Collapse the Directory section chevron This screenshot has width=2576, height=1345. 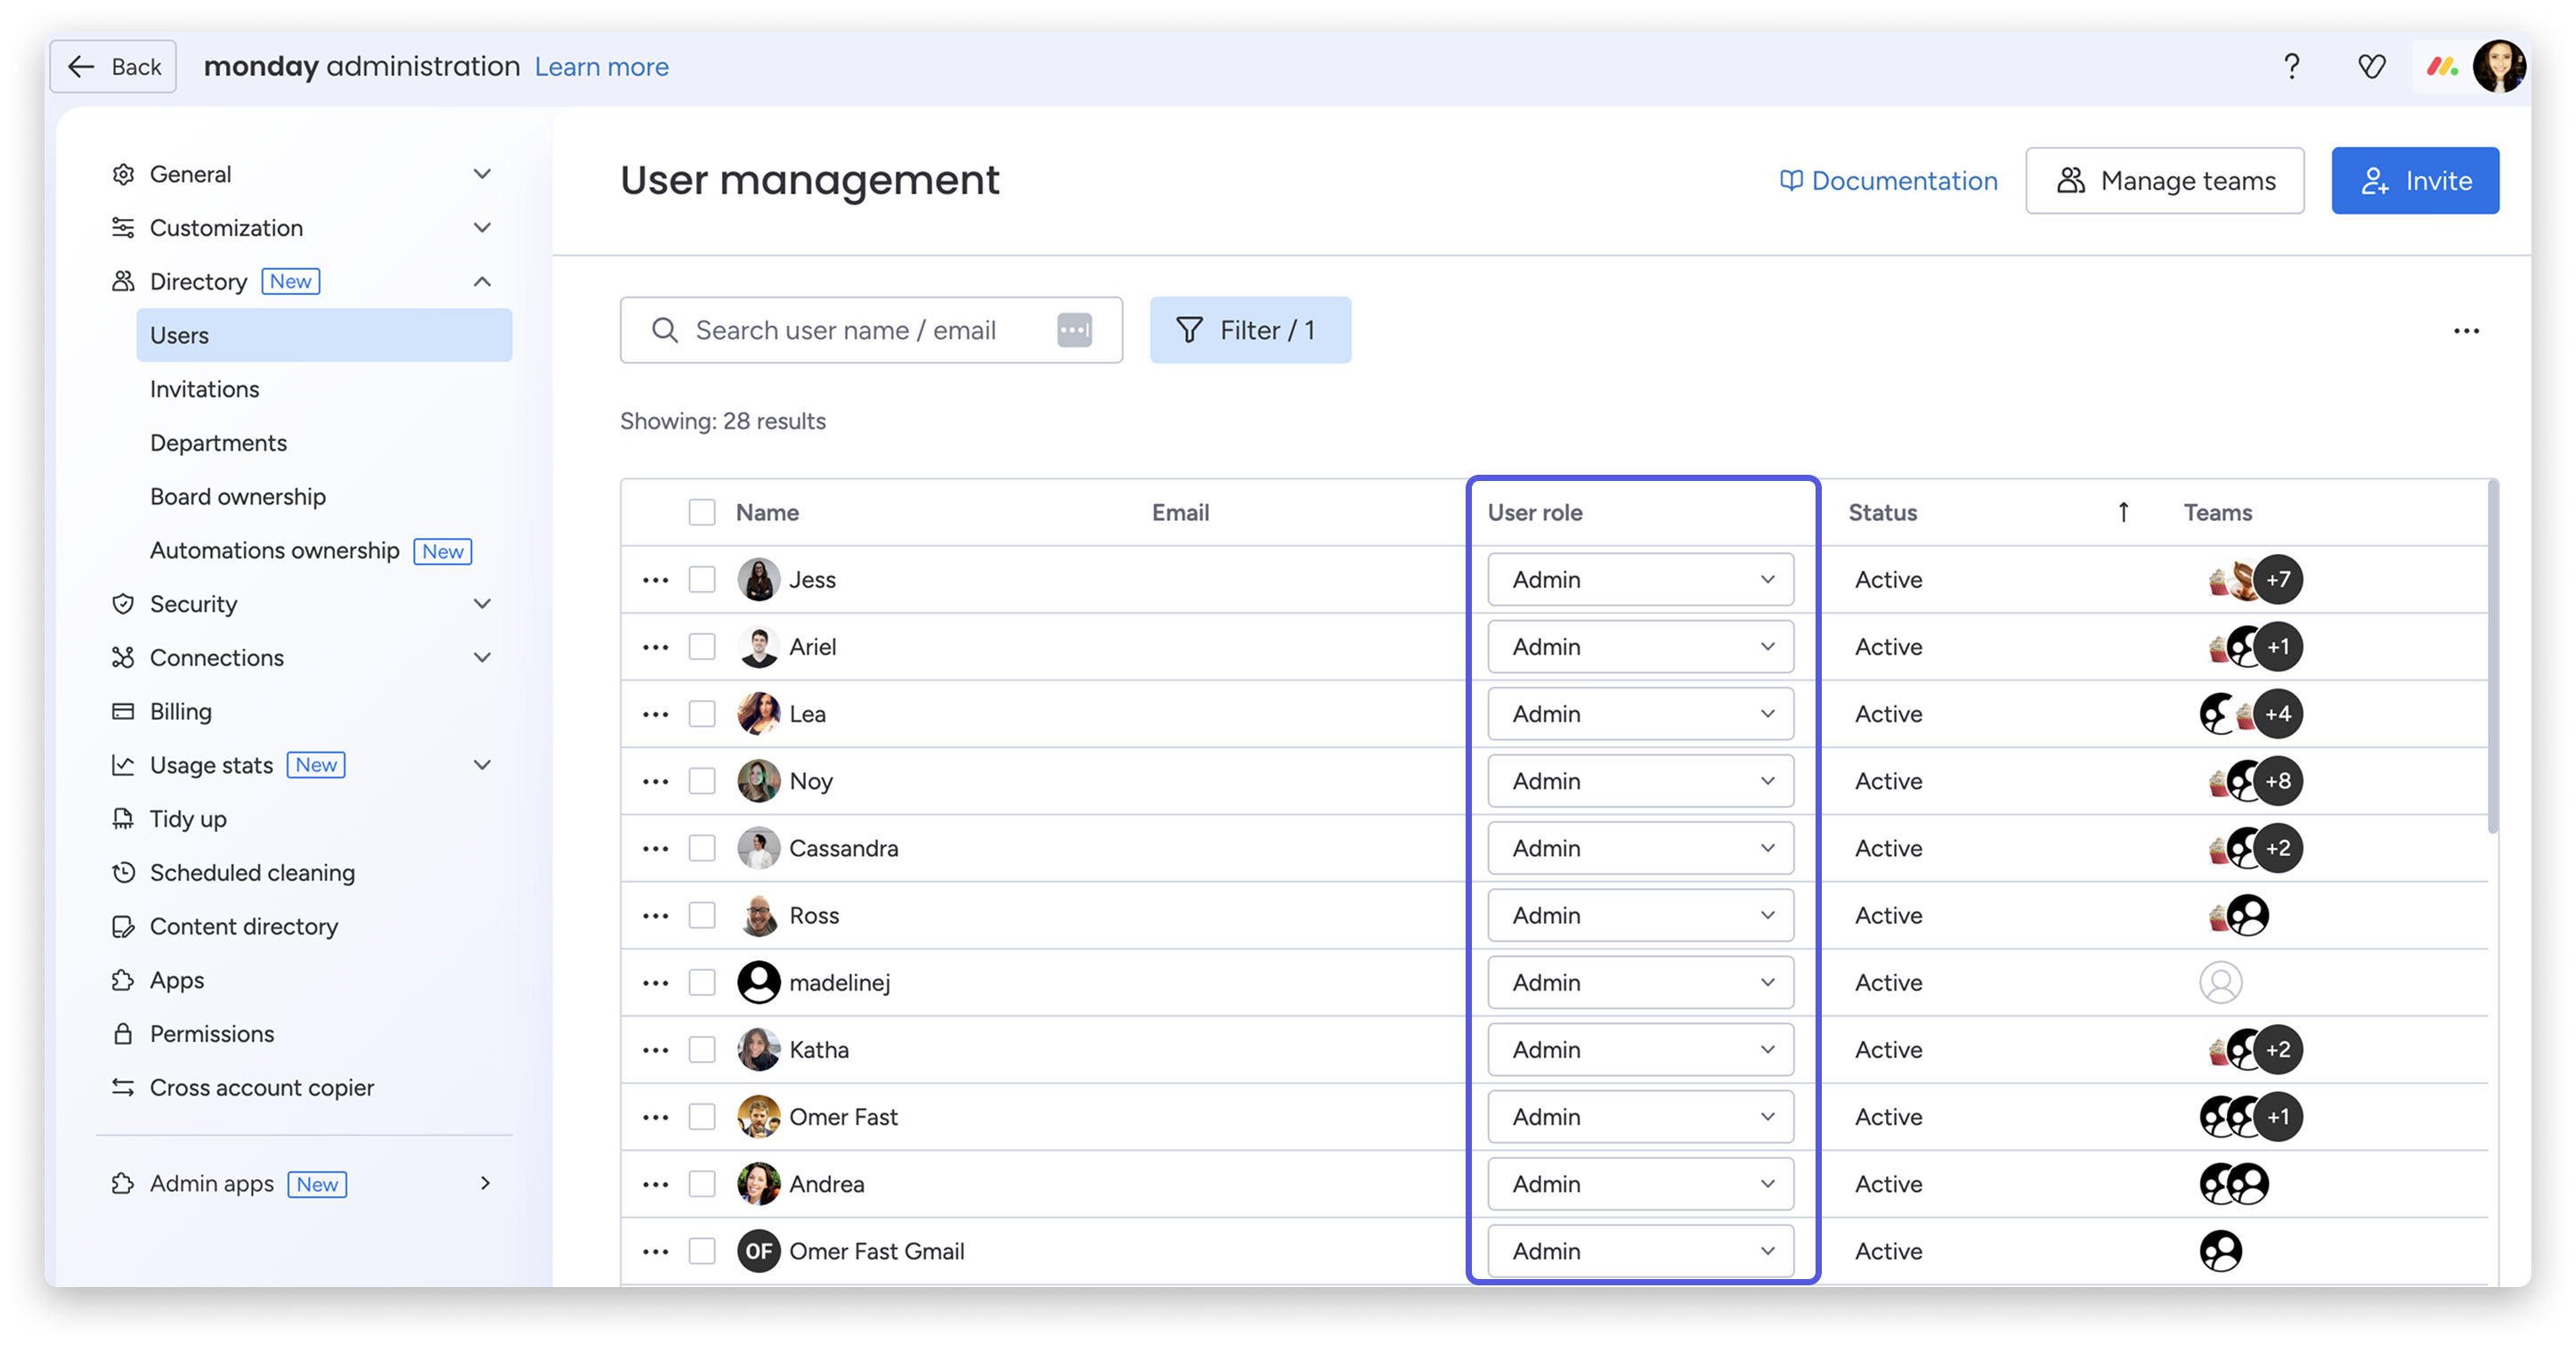(x=482, y=282)
